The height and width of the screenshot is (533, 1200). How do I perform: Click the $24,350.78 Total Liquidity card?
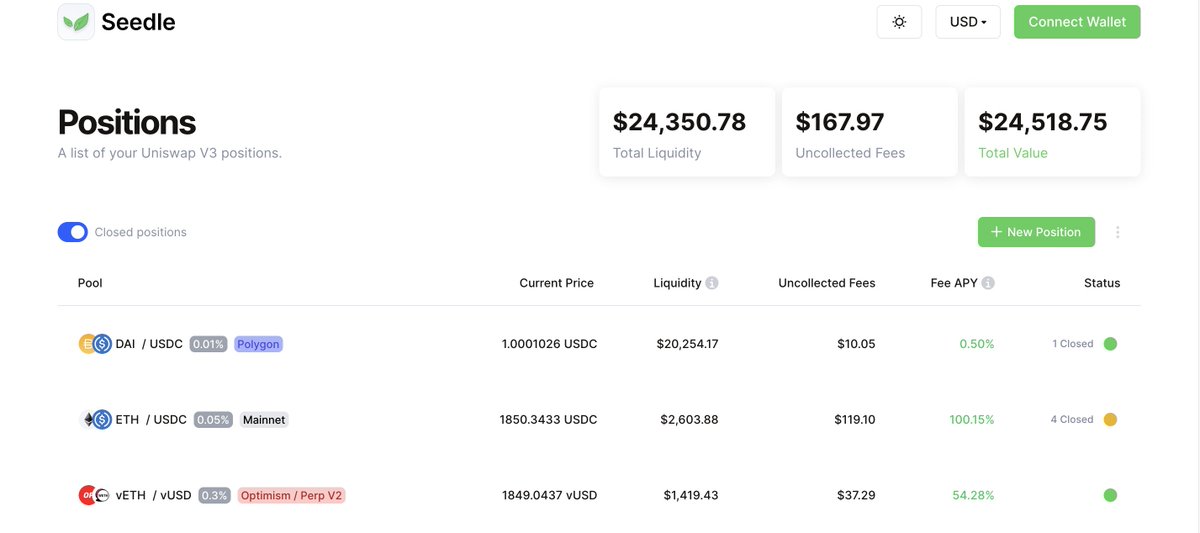687,132
